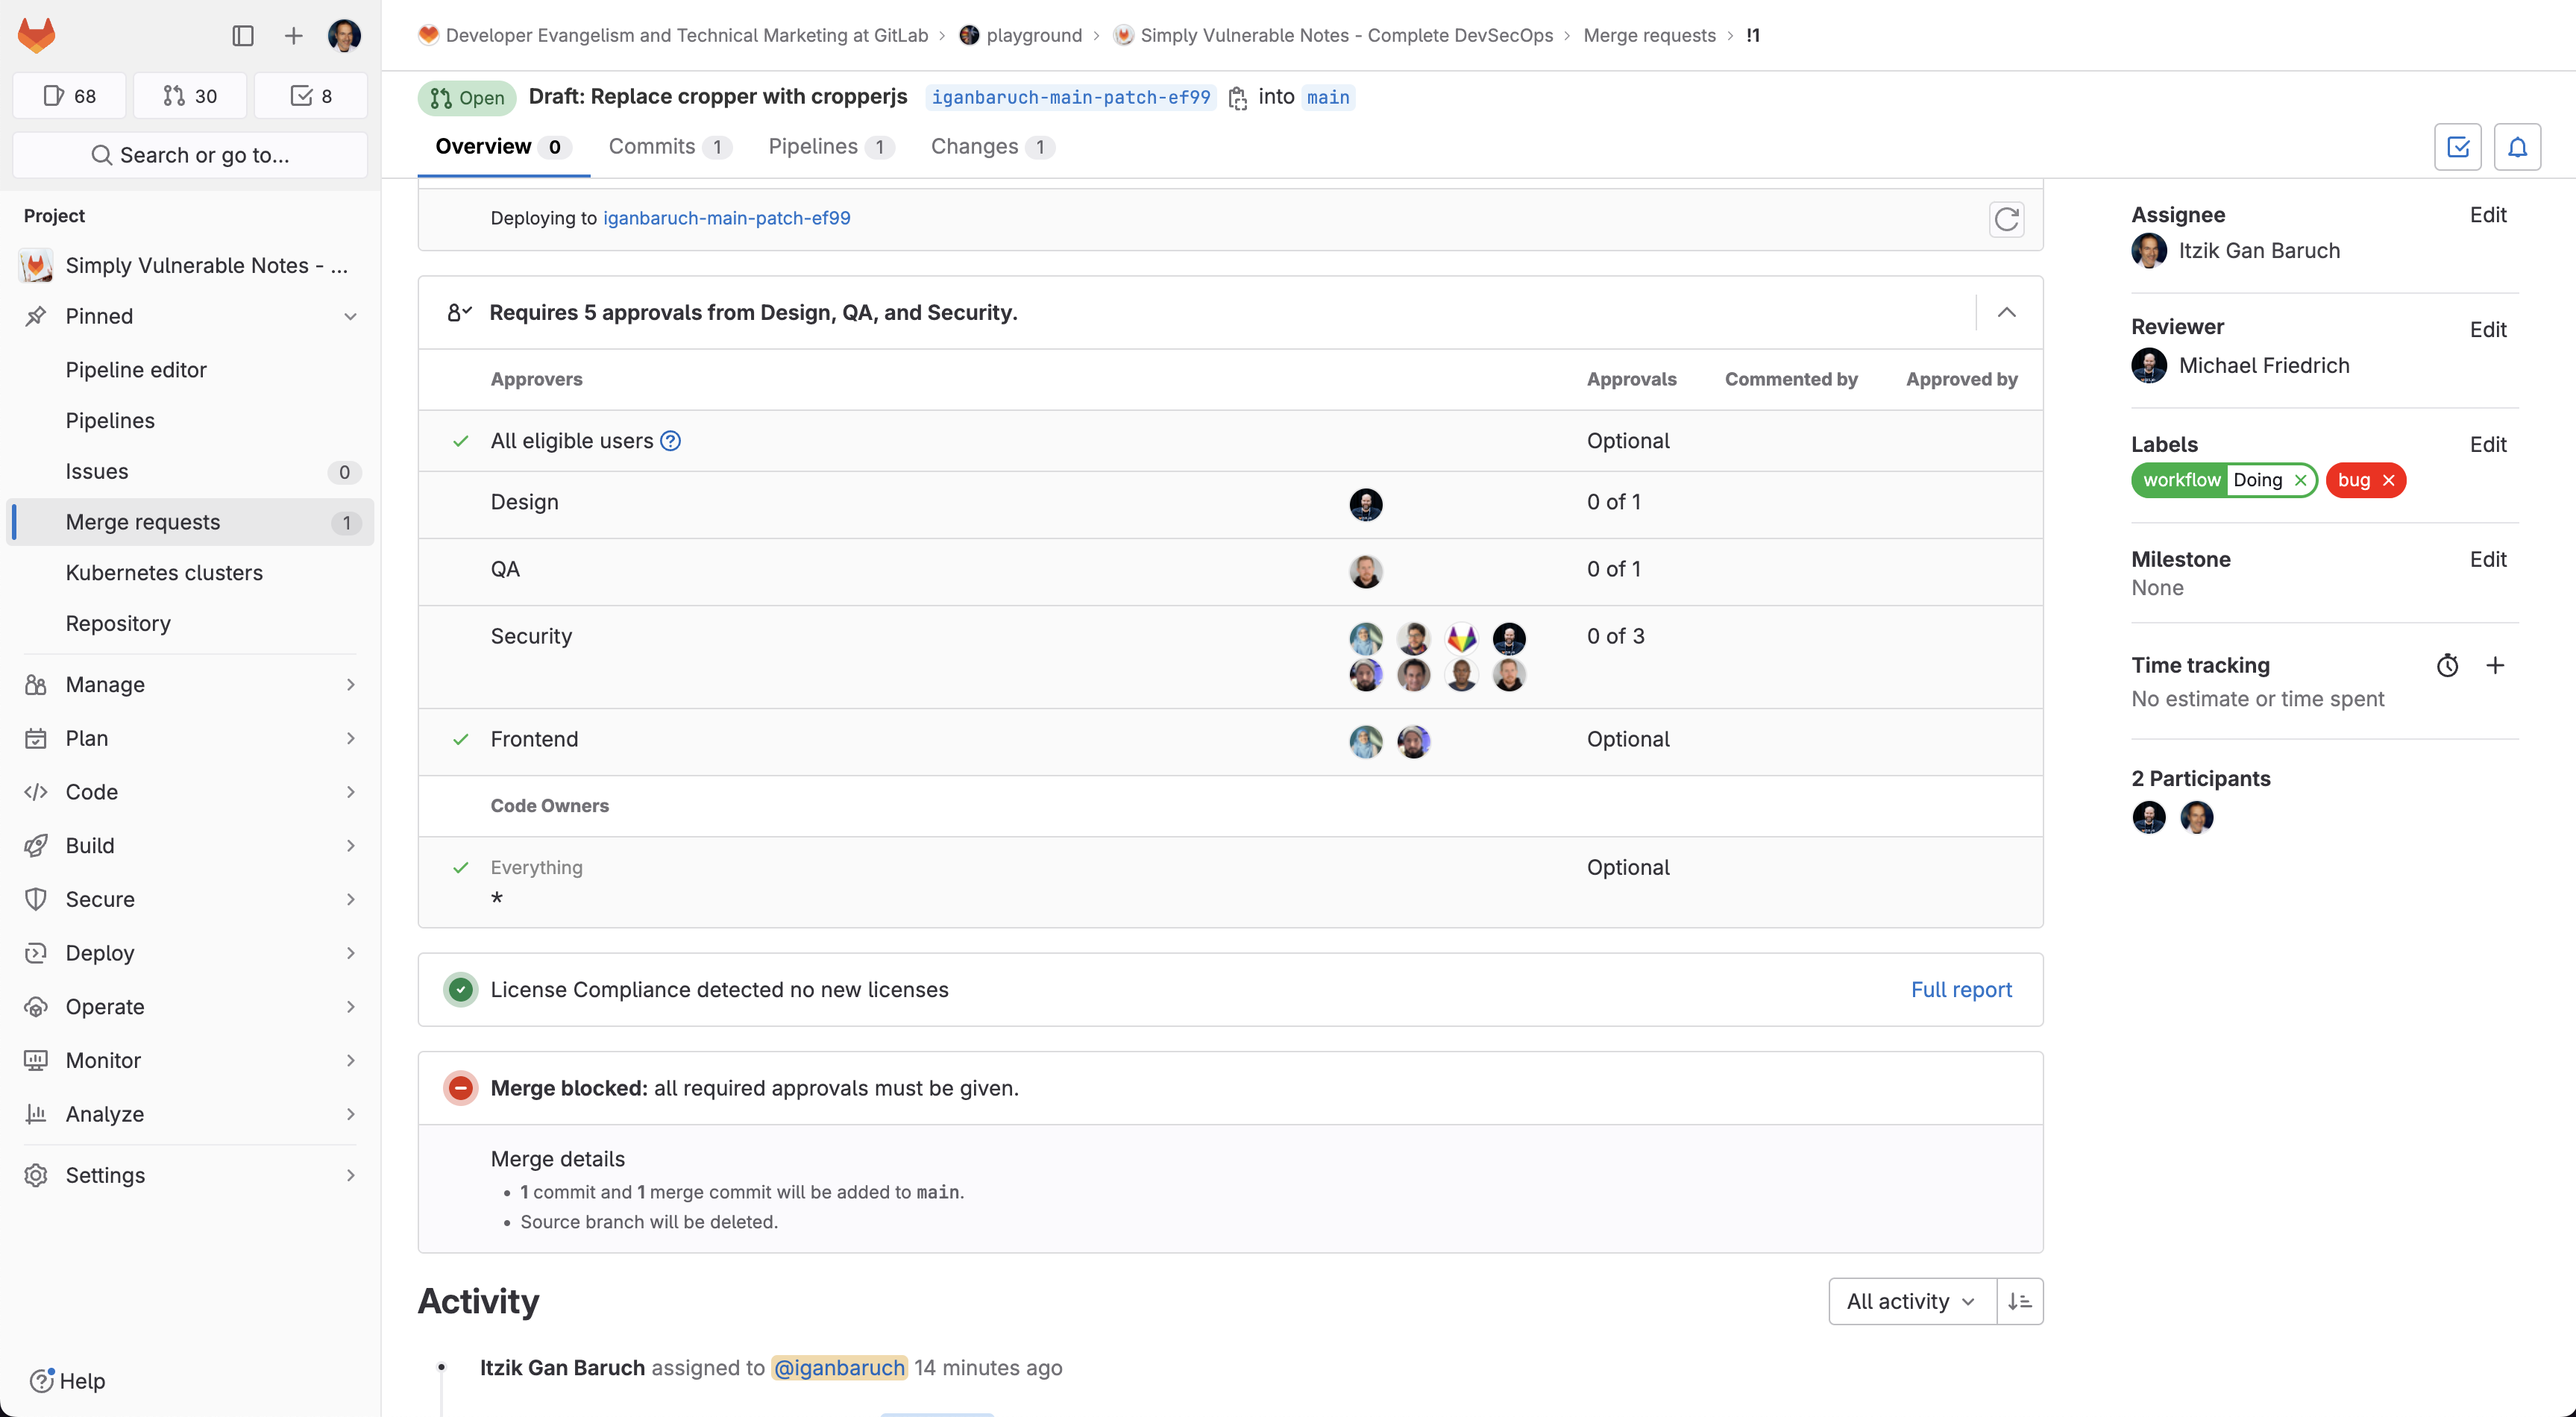Expand the Secure sidebar menu

tap(190, 899)
